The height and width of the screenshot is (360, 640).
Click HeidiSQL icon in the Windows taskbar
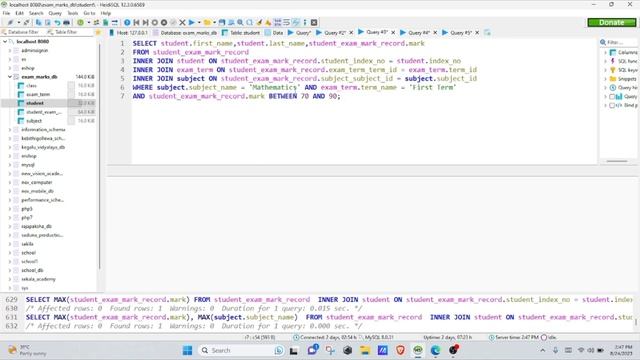[x=418, y=350]
